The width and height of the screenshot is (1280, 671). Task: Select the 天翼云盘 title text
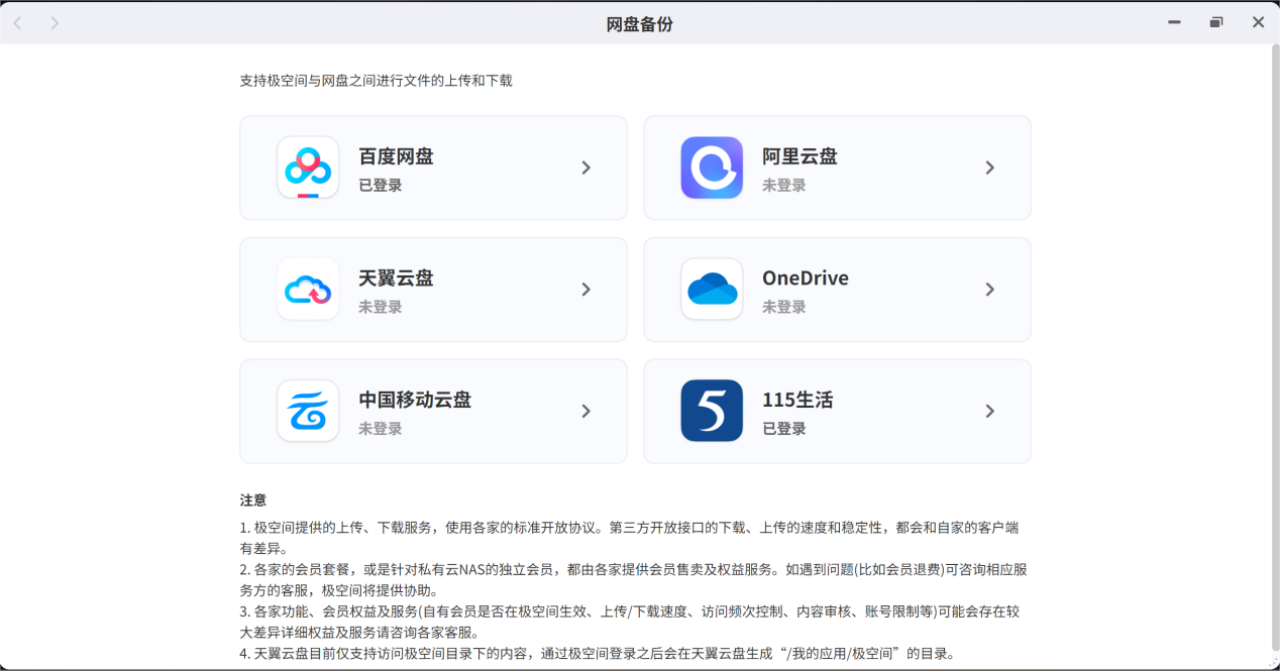[396, 278]
